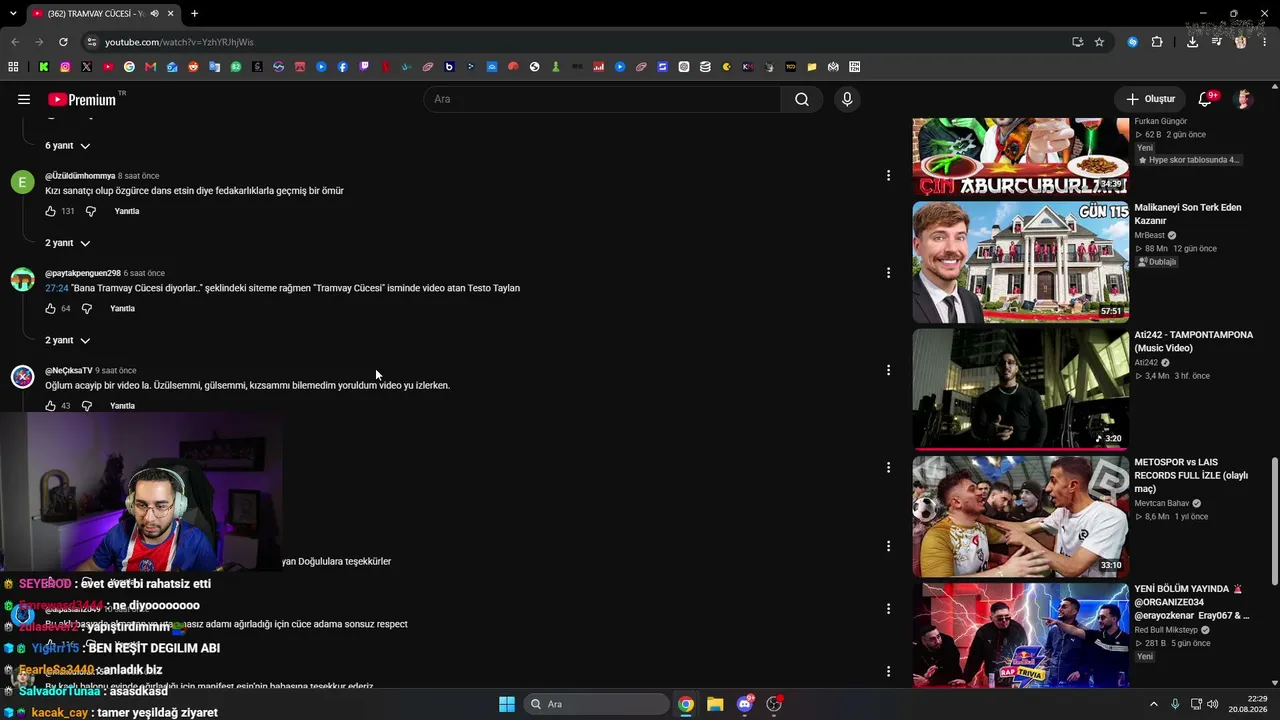Click the page vertical scrollbar thumb
This screenshot has height=720, width=1280.
point(1274,522)
